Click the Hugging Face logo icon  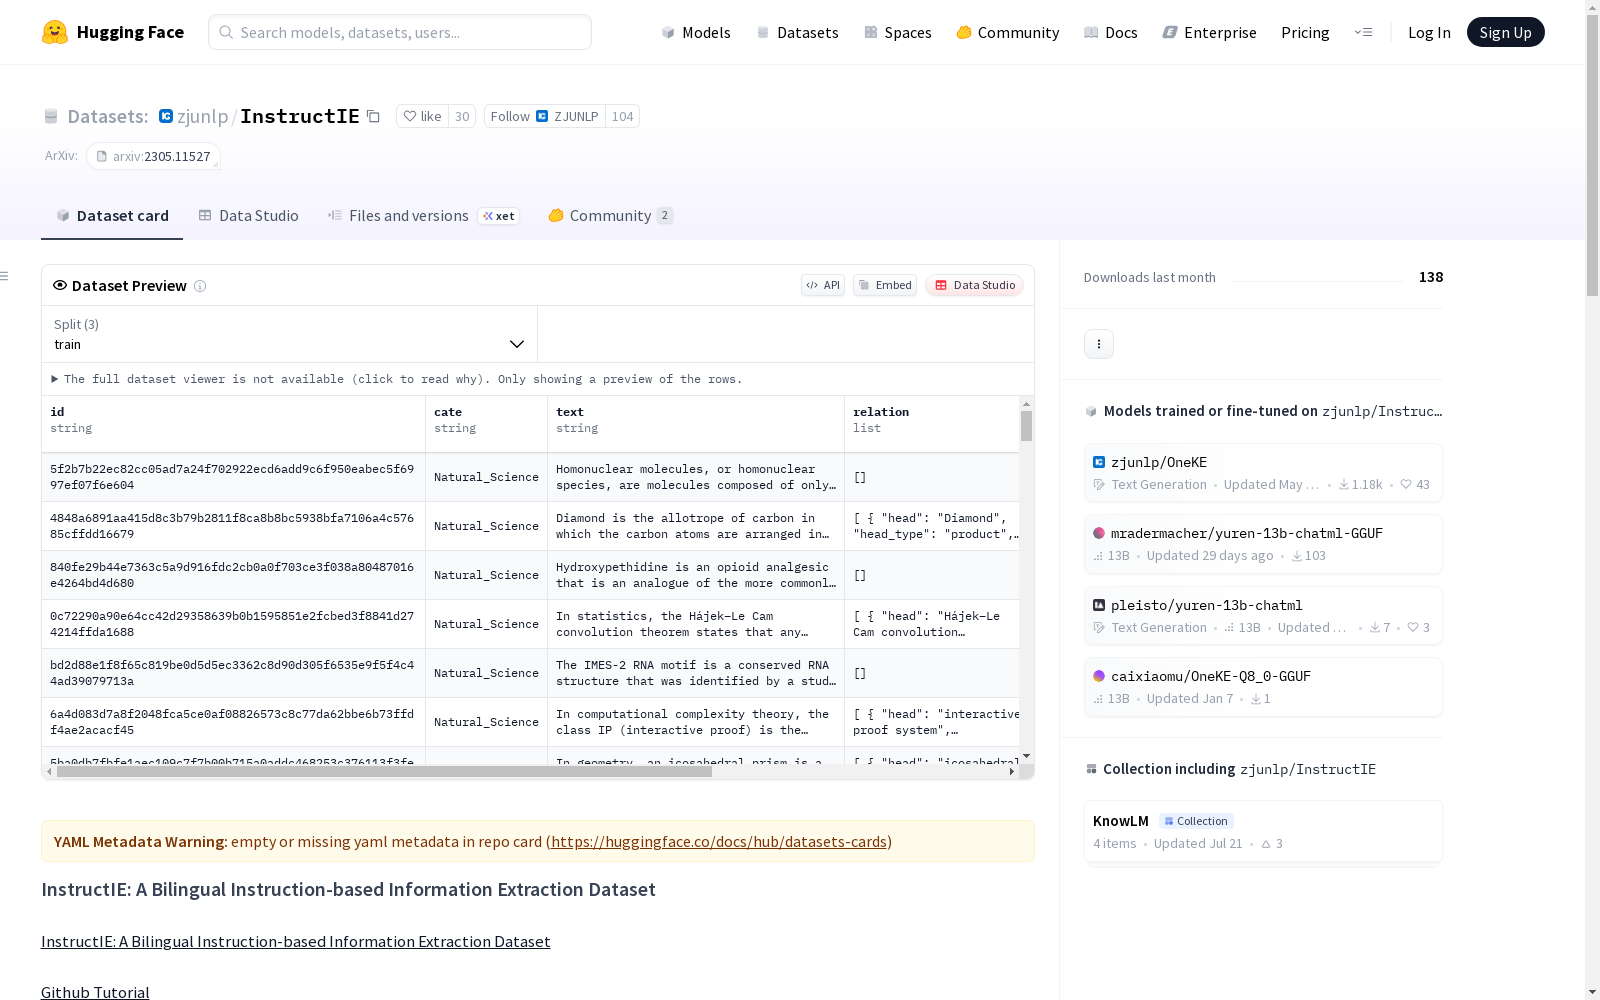click(x=55, y=32)
